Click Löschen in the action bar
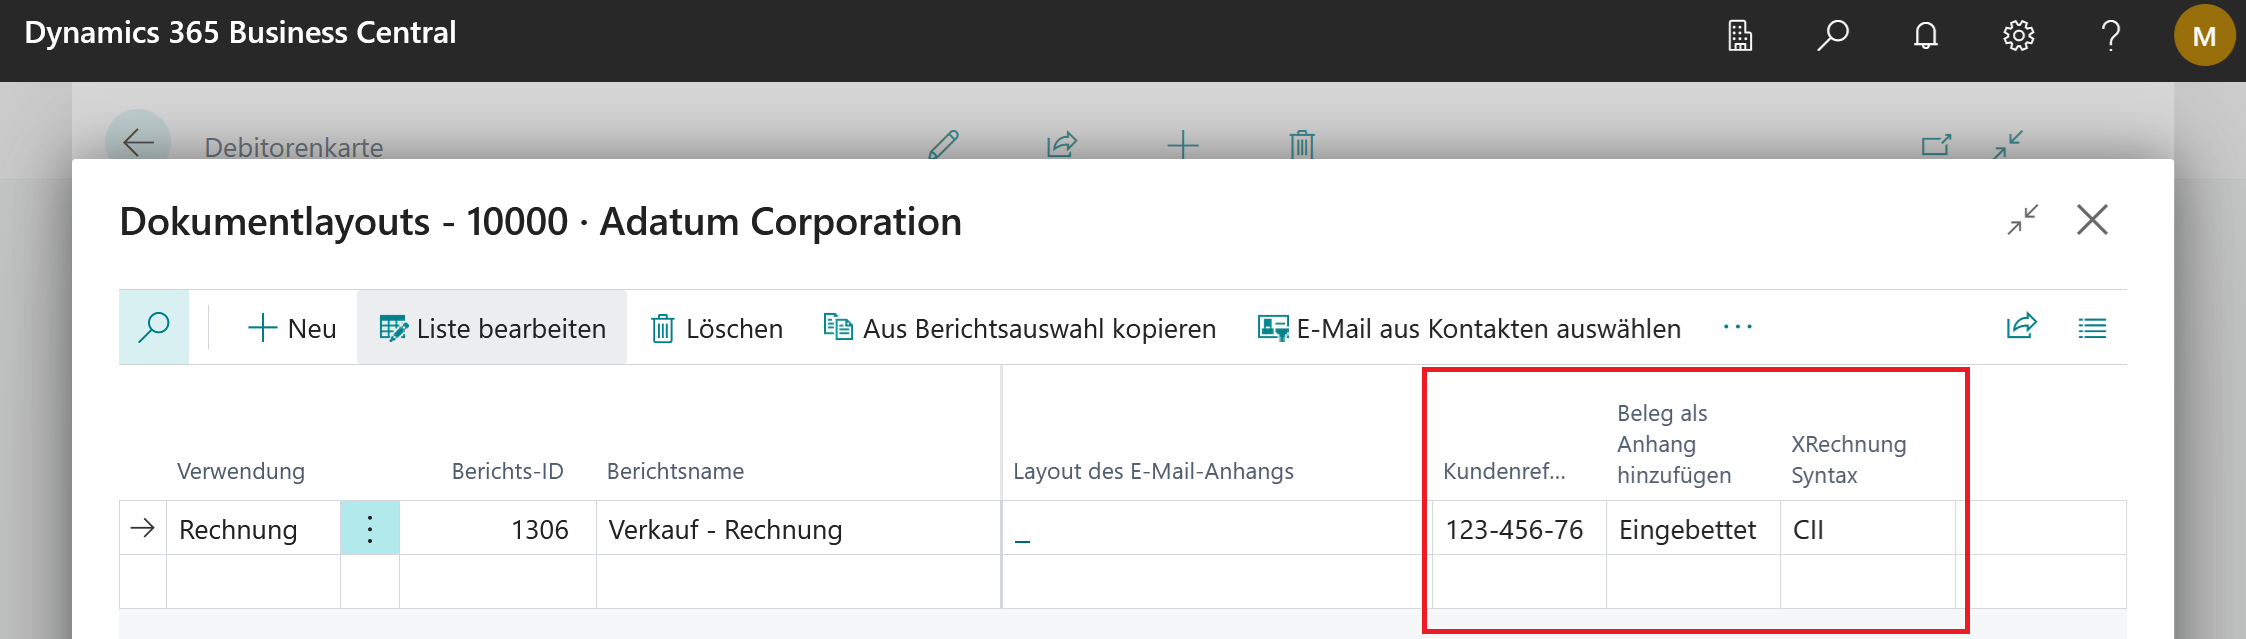This screenshot has width=2246, height=639. (717, 328)
